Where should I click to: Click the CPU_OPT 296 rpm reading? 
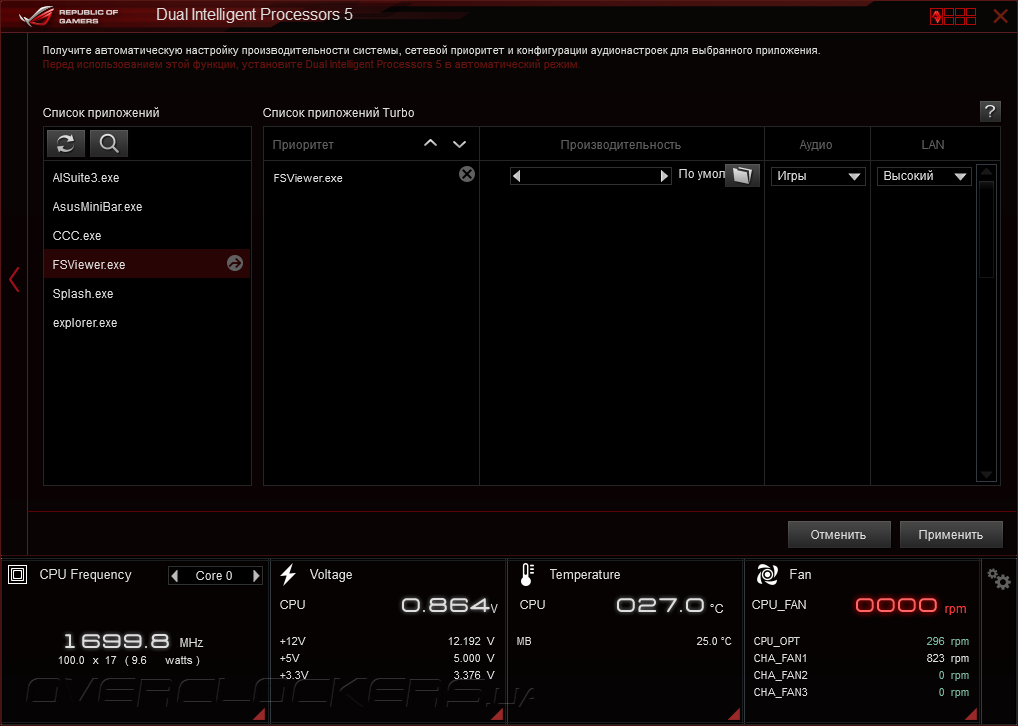click(947, 641)
